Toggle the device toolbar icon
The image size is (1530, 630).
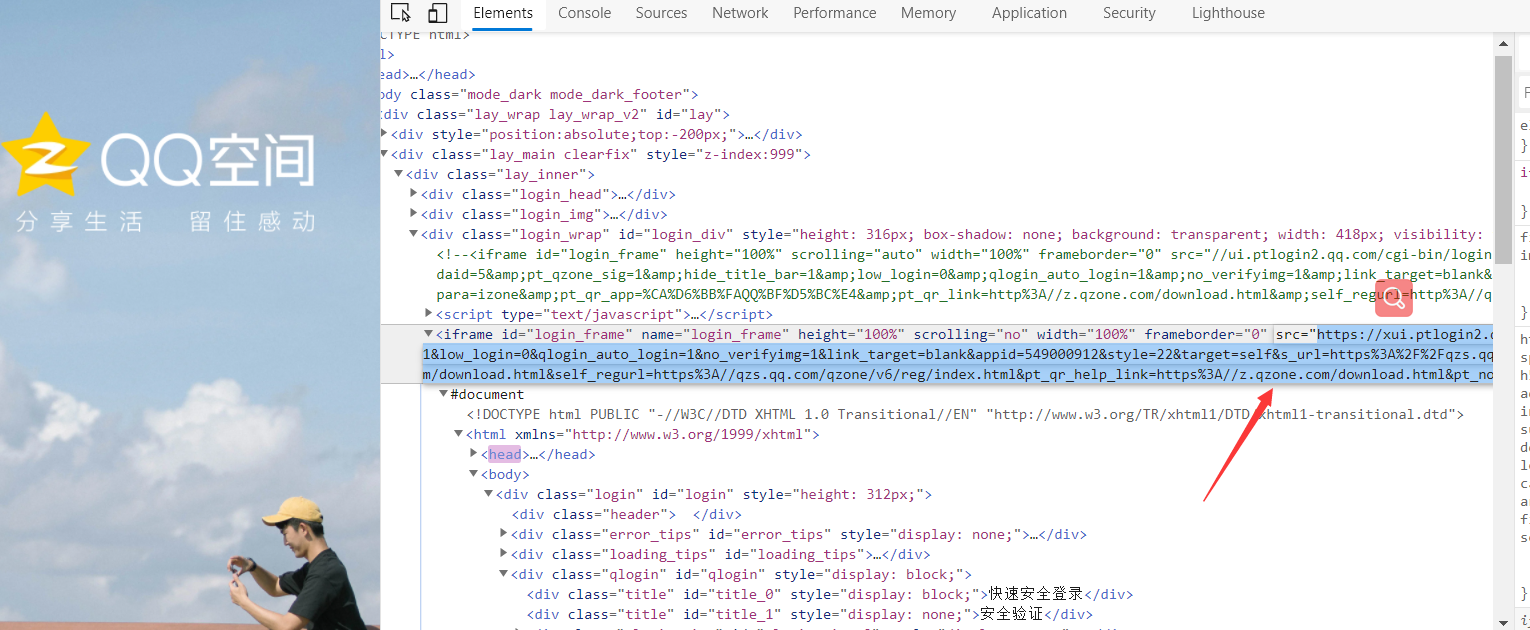tap(437, 13)
